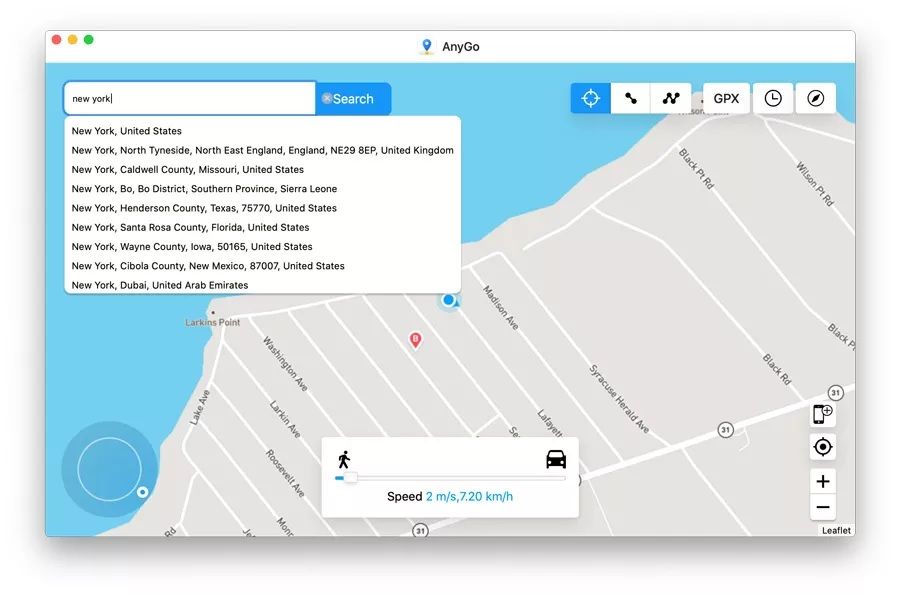Set speed to driving car icon
The height and width of the screenshot is (596, 900).
[556, 459]
